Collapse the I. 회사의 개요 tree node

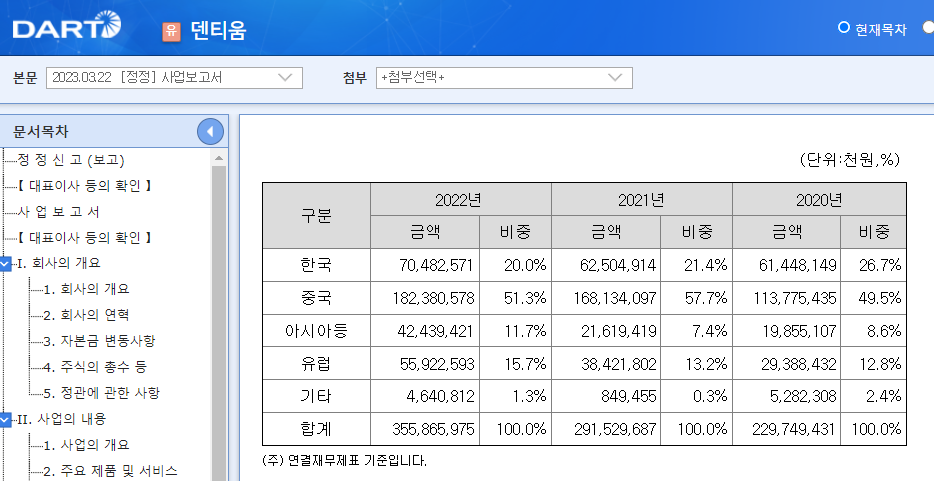[5, 263]
